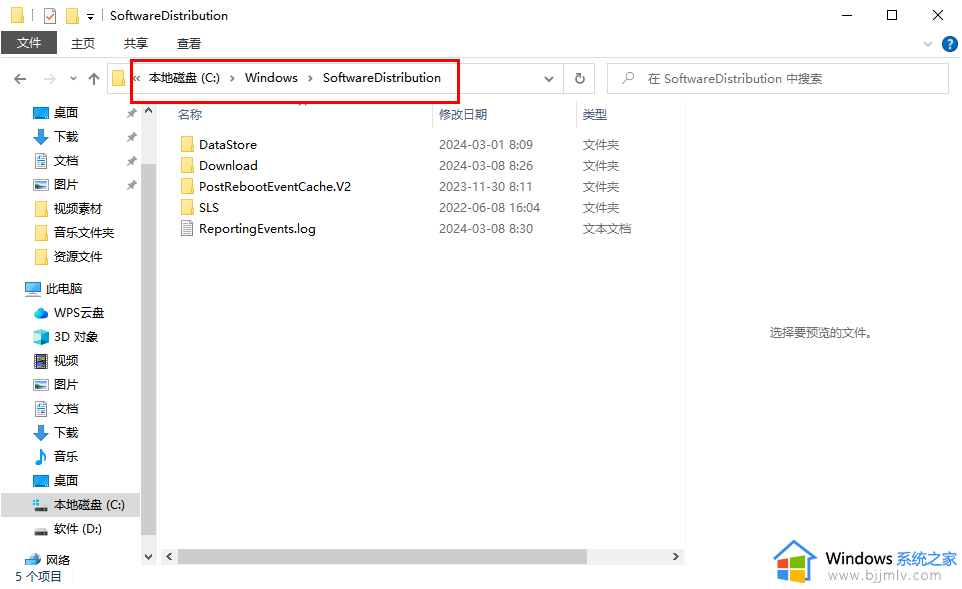Screen dimensions: 962x589
Task: Select SoftwareDistribution in address breadcrumb
Action: click(x=382, y=78)
